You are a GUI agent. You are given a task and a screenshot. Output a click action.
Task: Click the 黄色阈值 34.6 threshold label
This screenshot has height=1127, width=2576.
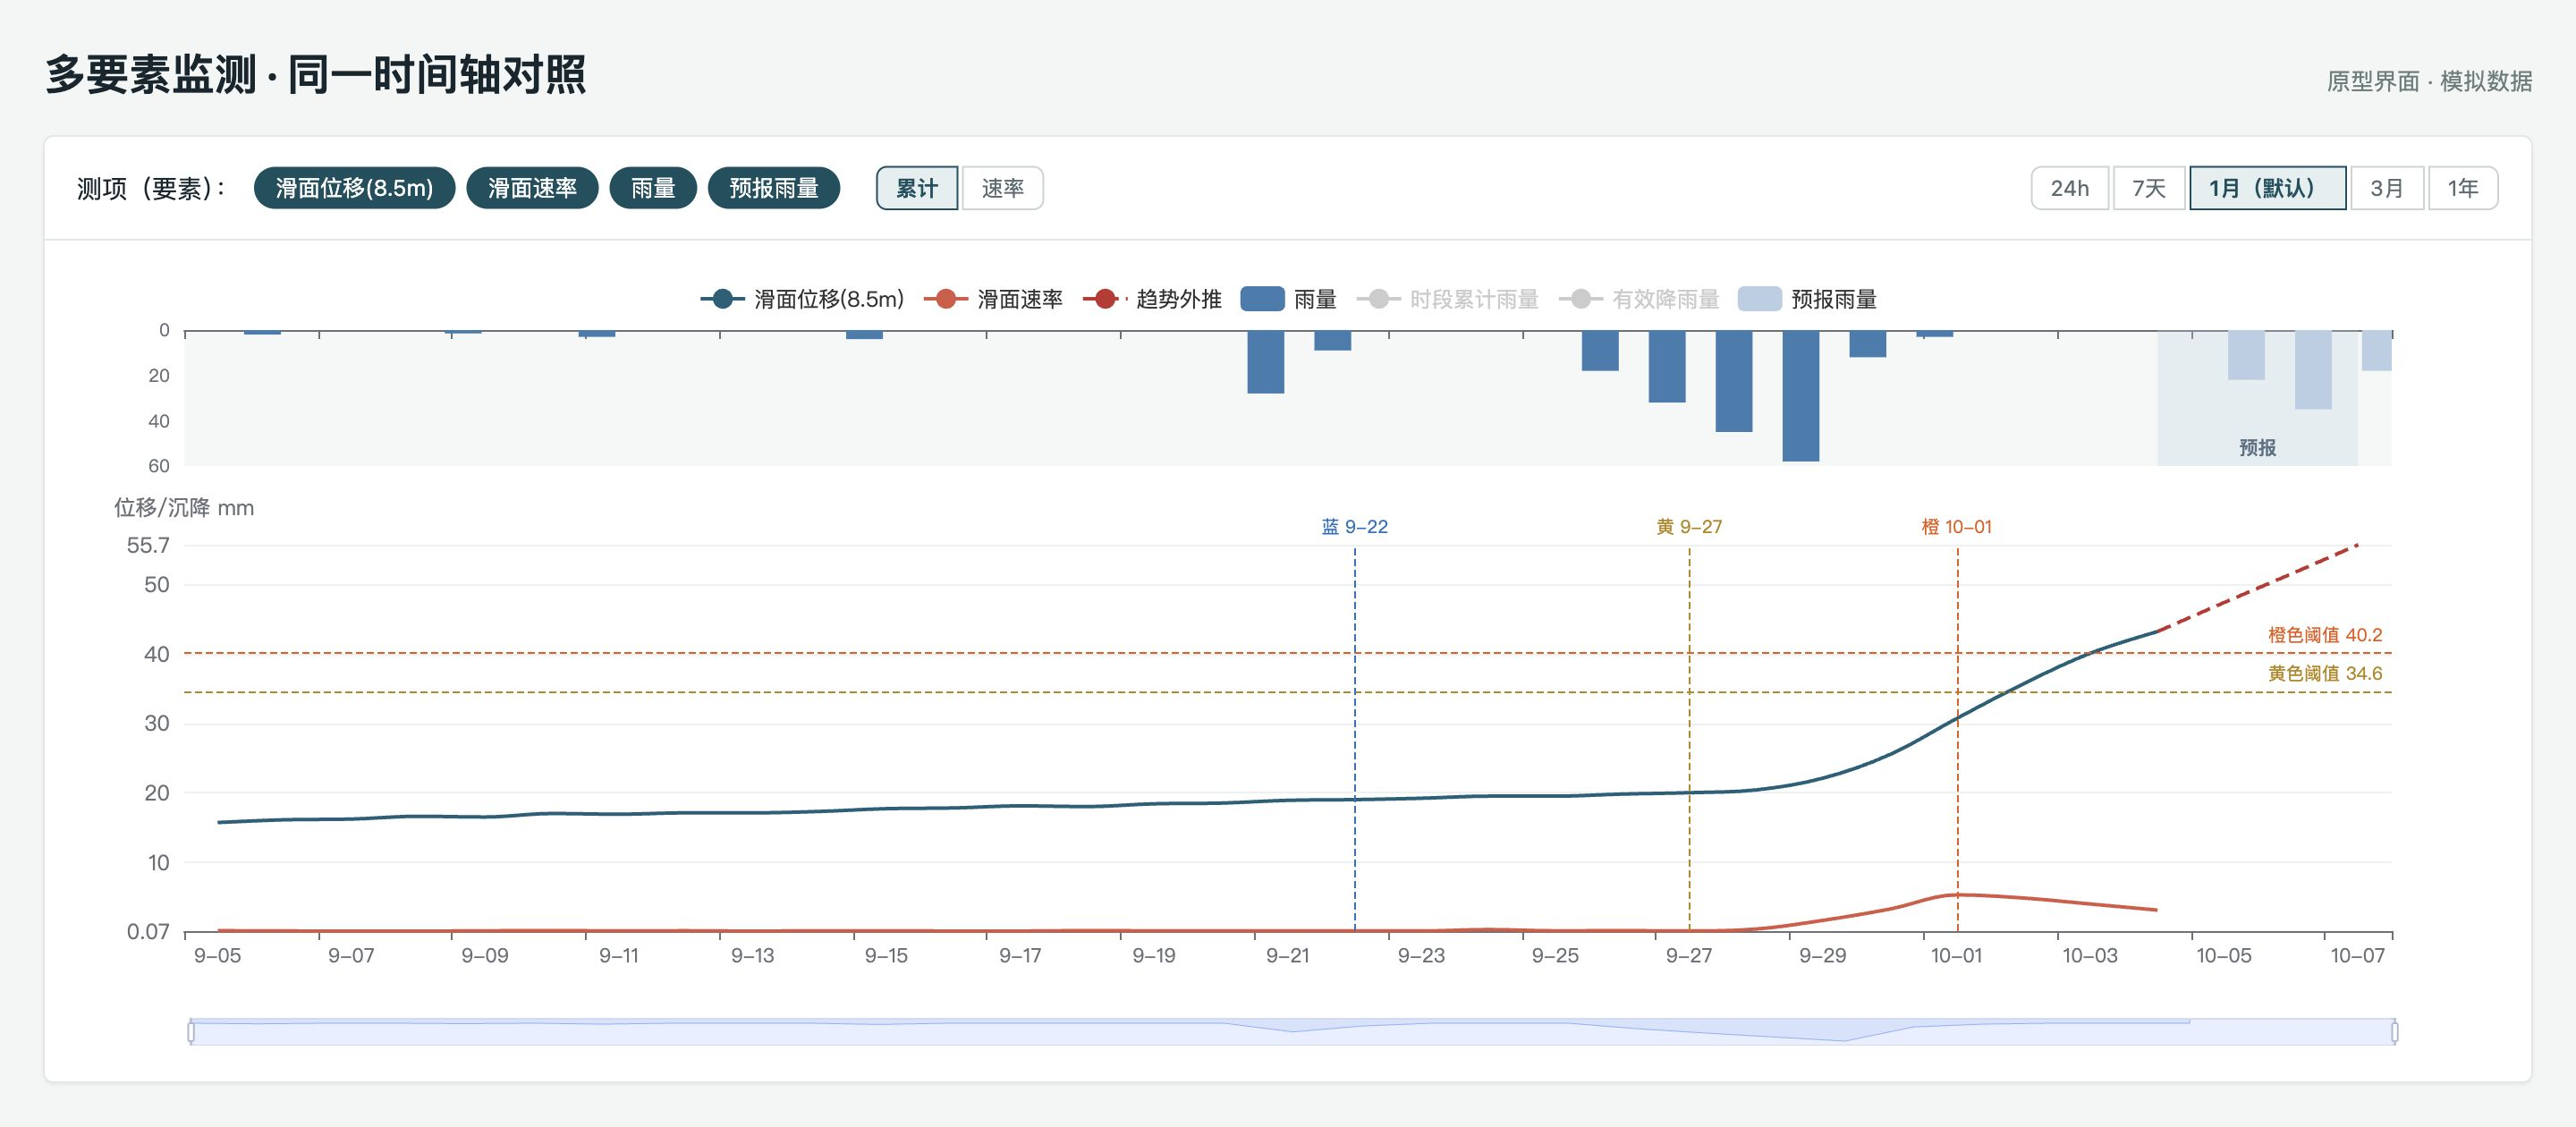(2325, 674)
